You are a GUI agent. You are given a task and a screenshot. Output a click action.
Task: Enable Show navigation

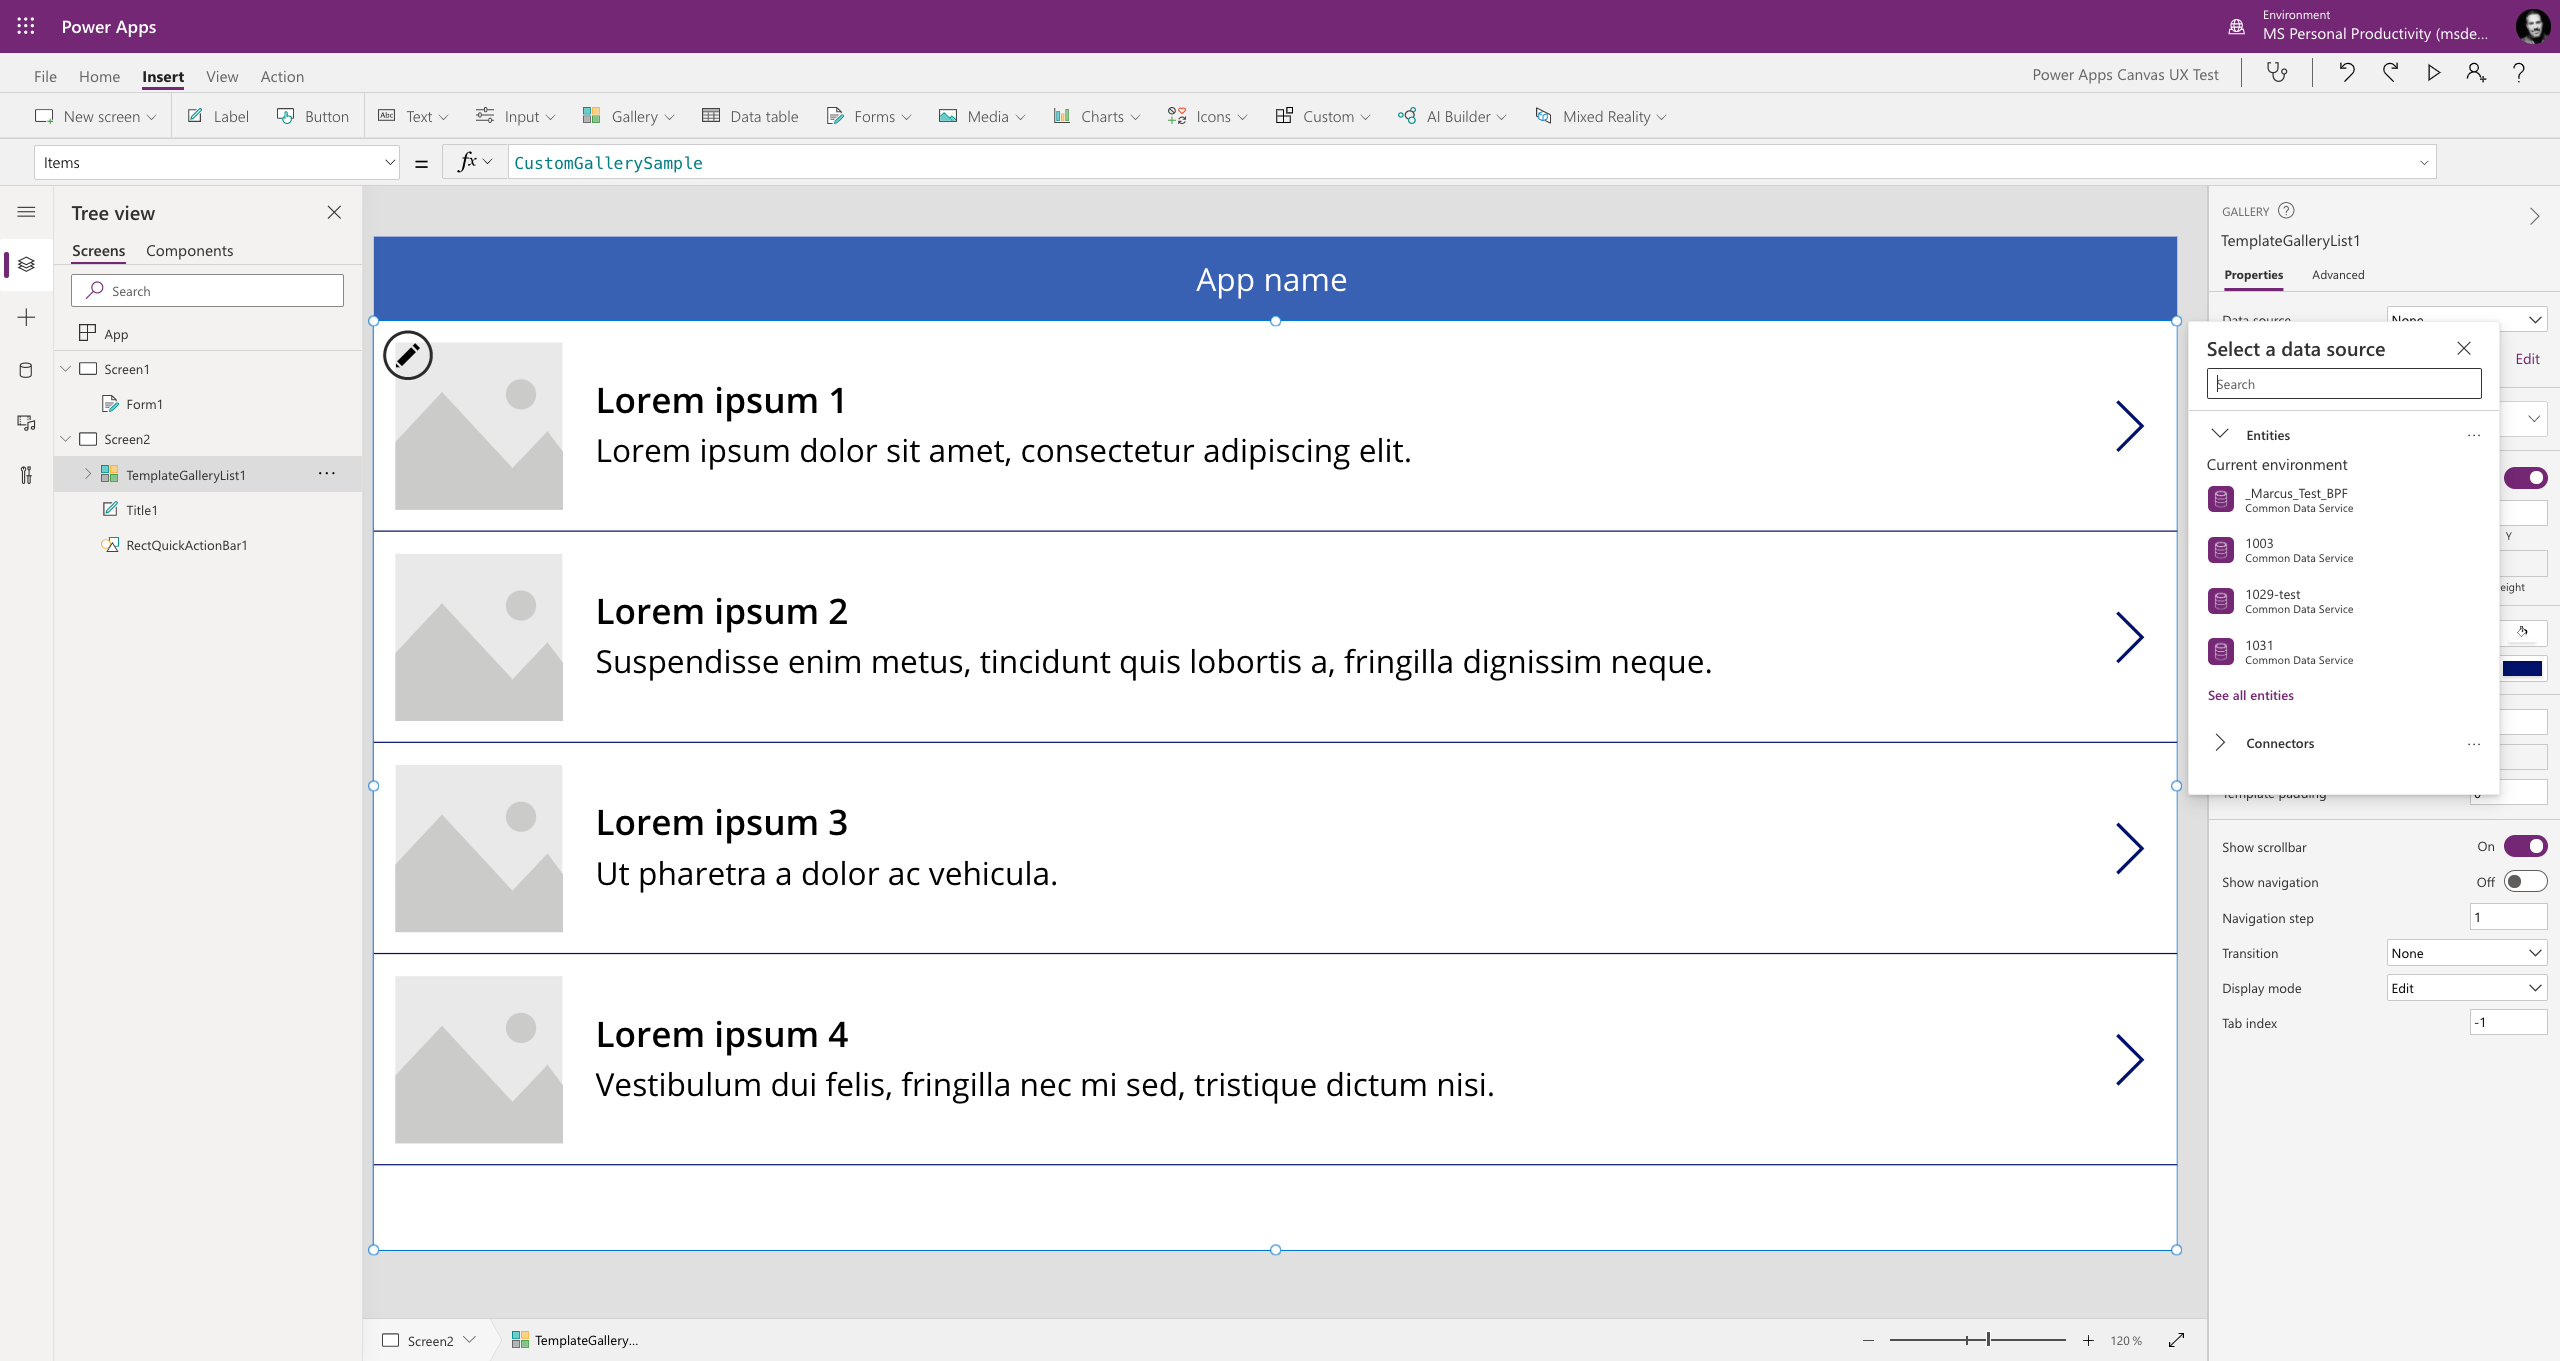[2524, 881]
